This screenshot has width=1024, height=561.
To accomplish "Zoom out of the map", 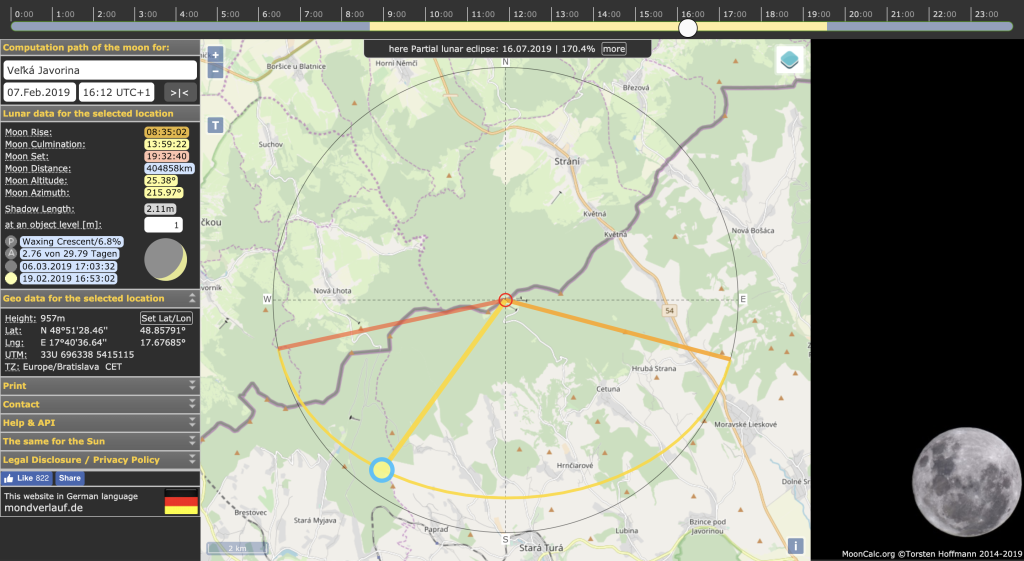I will coord(215,71).
